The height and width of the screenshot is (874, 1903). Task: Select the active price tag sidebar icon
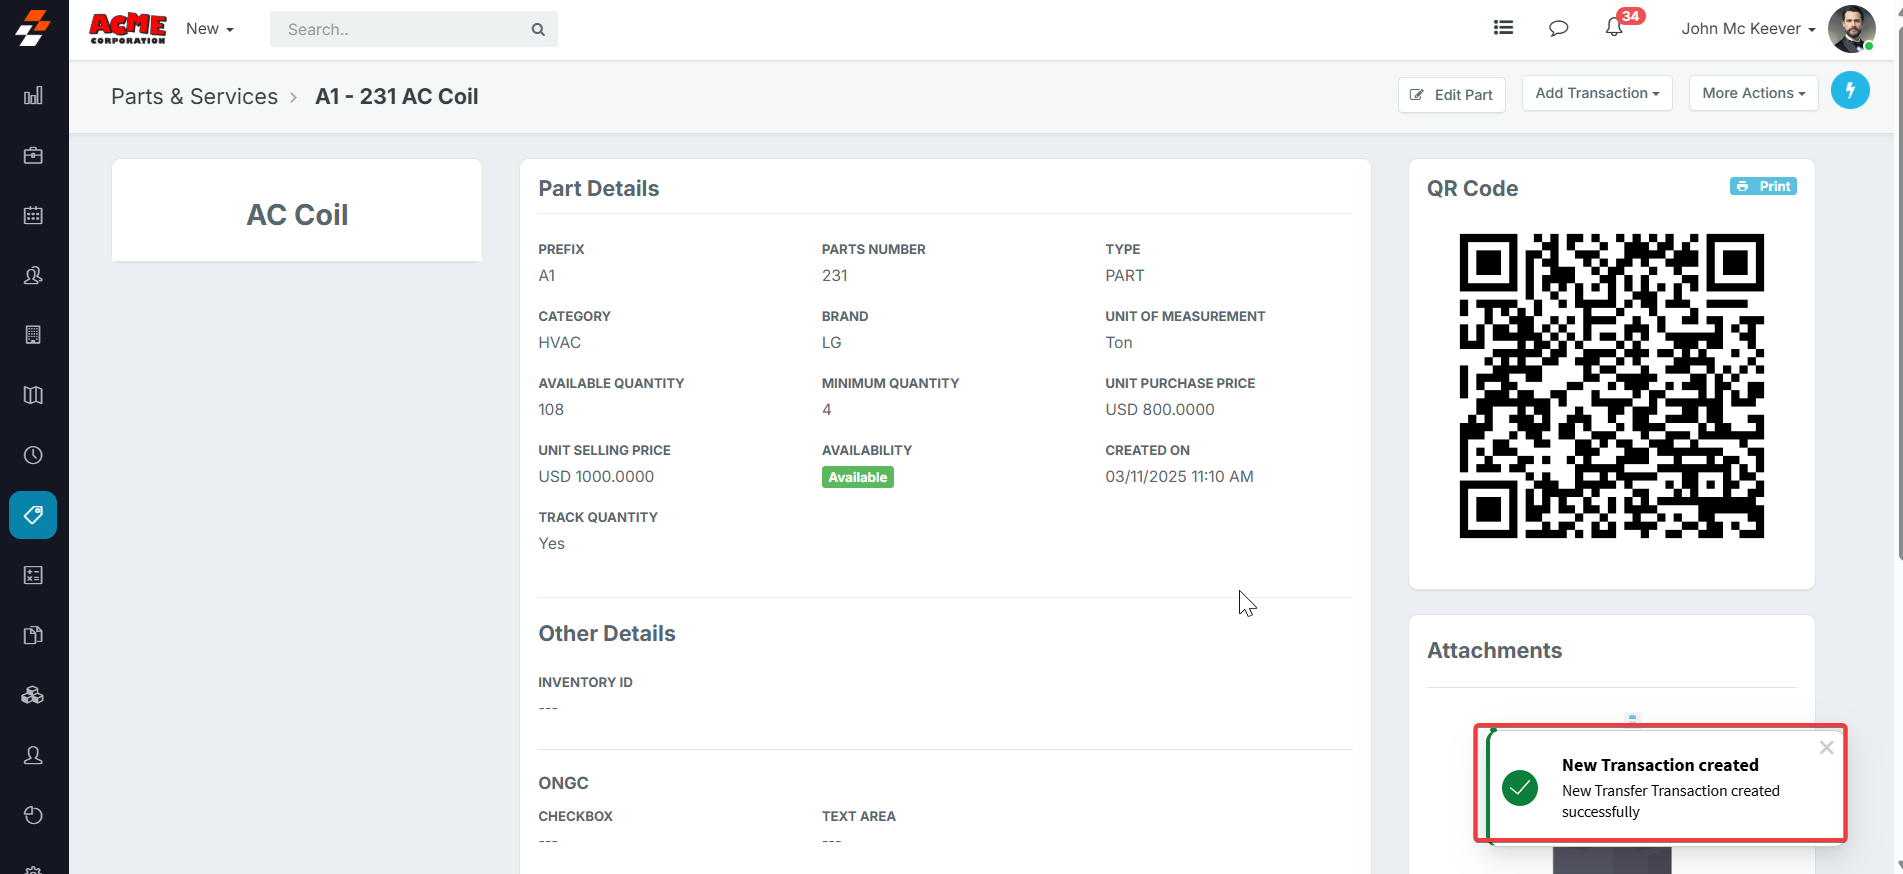pyautogui.click(x=33, y=515)
